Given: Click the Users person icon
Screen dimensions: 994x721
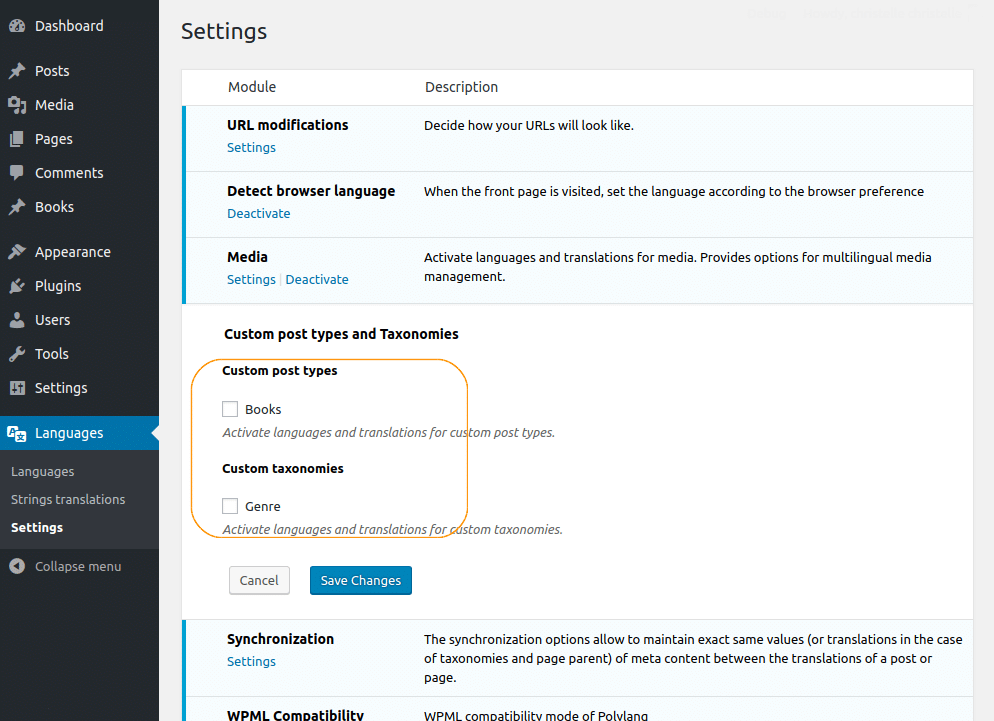Looking at the screenshot, I should click(17, 320).
